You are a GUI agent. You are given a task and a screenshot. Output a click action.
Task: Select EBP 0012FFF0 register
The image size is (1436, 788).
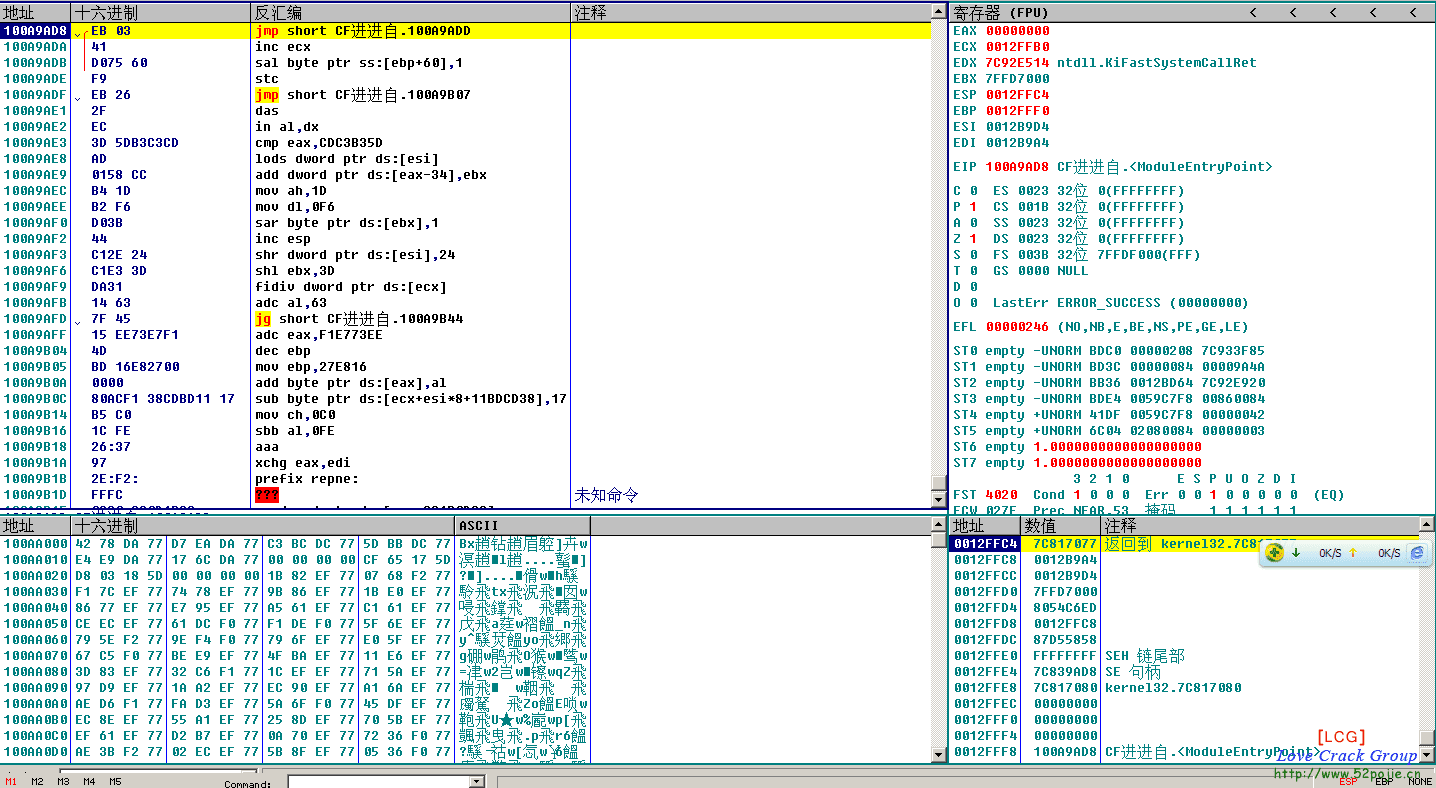coord(1001,111)
